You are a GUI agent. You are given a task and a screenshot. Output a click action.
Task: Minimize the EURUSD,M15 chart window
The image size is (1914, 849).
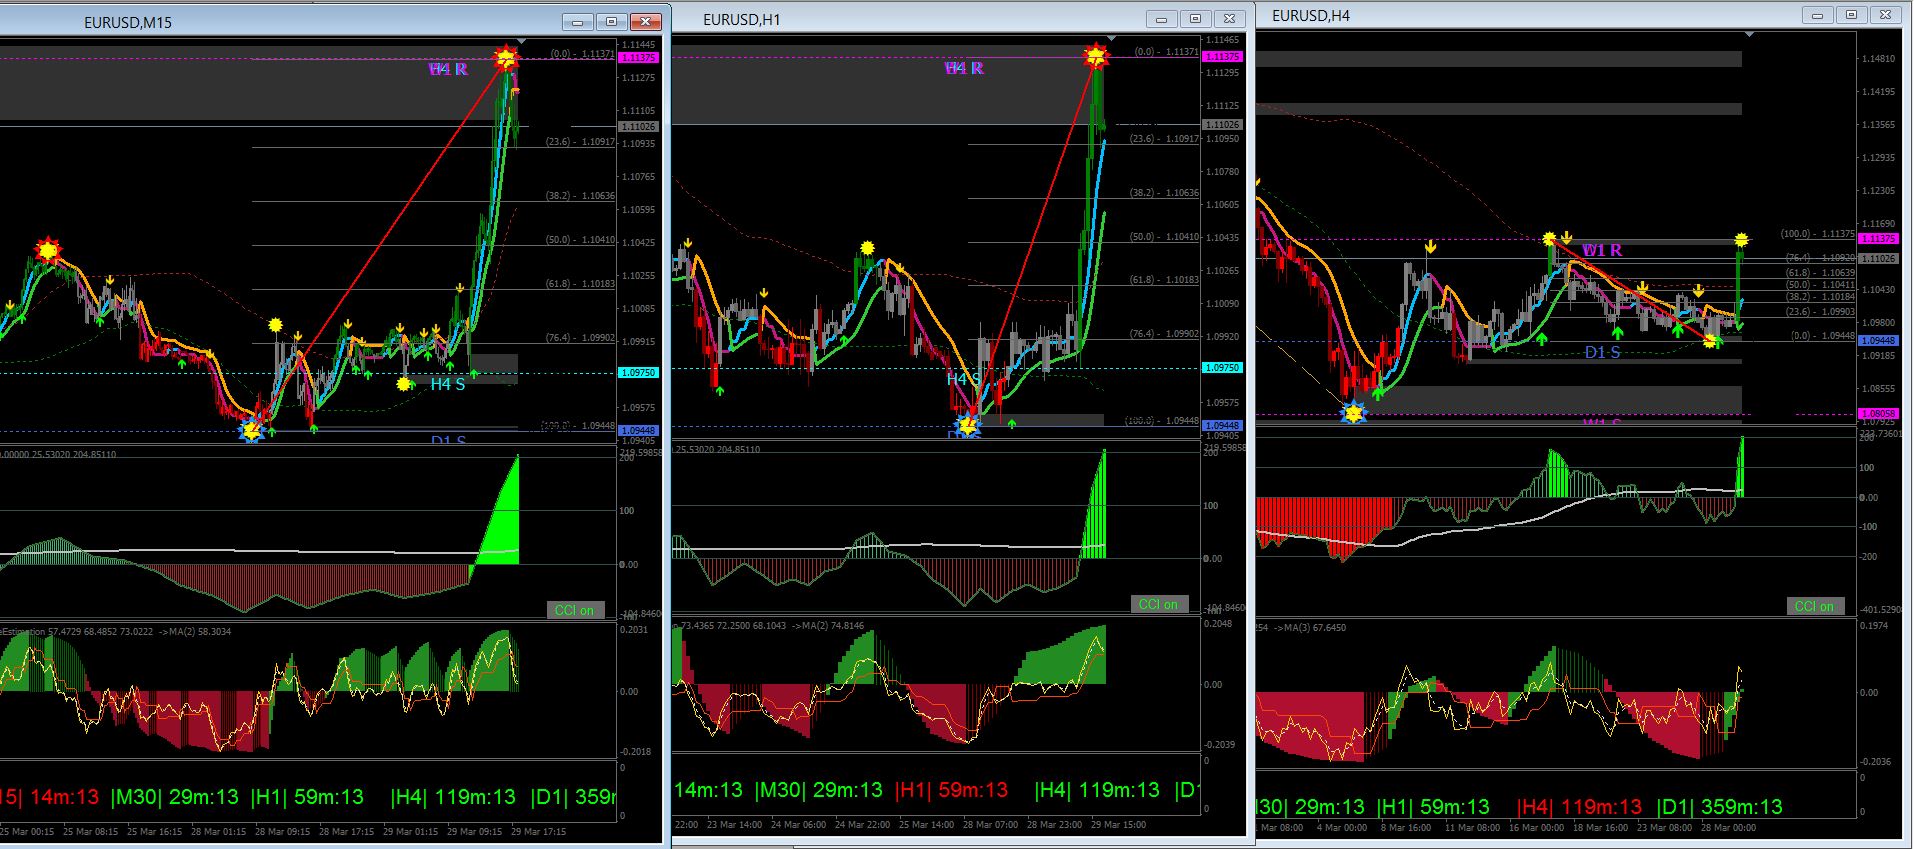(x=578, y=21)
